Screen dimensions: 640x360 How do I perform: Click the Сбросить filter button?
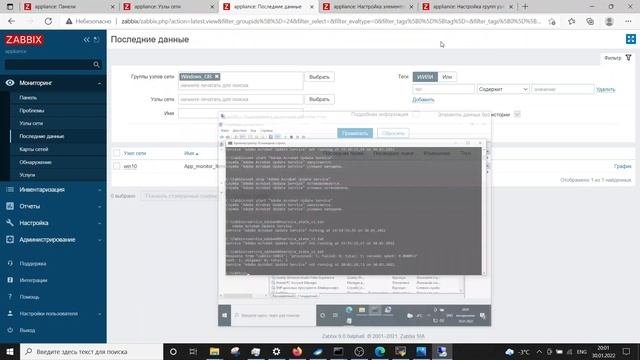click(x=393, y=133)
